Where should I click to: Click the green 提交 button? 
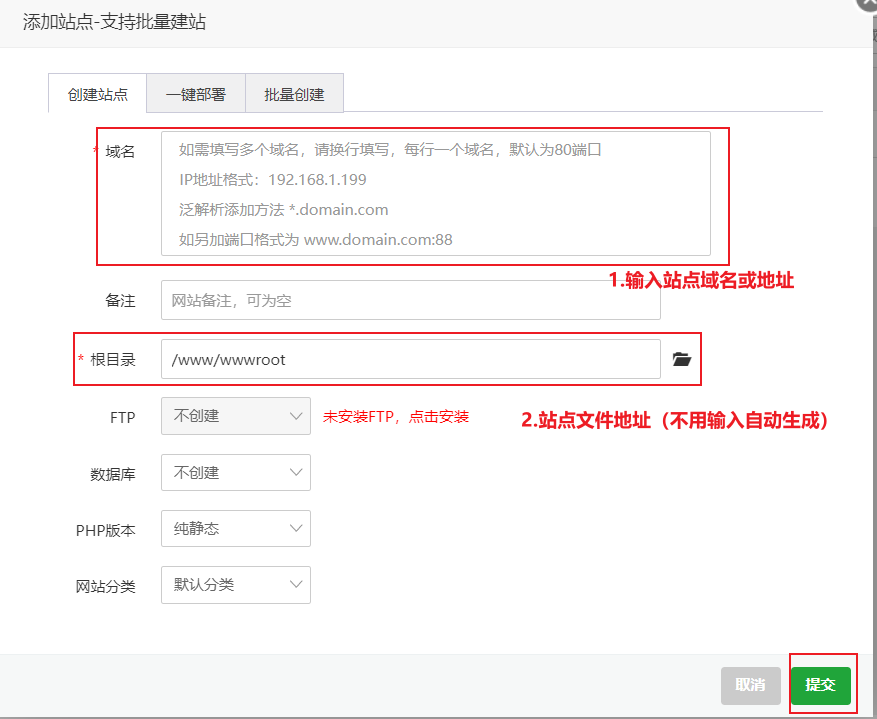(x=820, y=685)
